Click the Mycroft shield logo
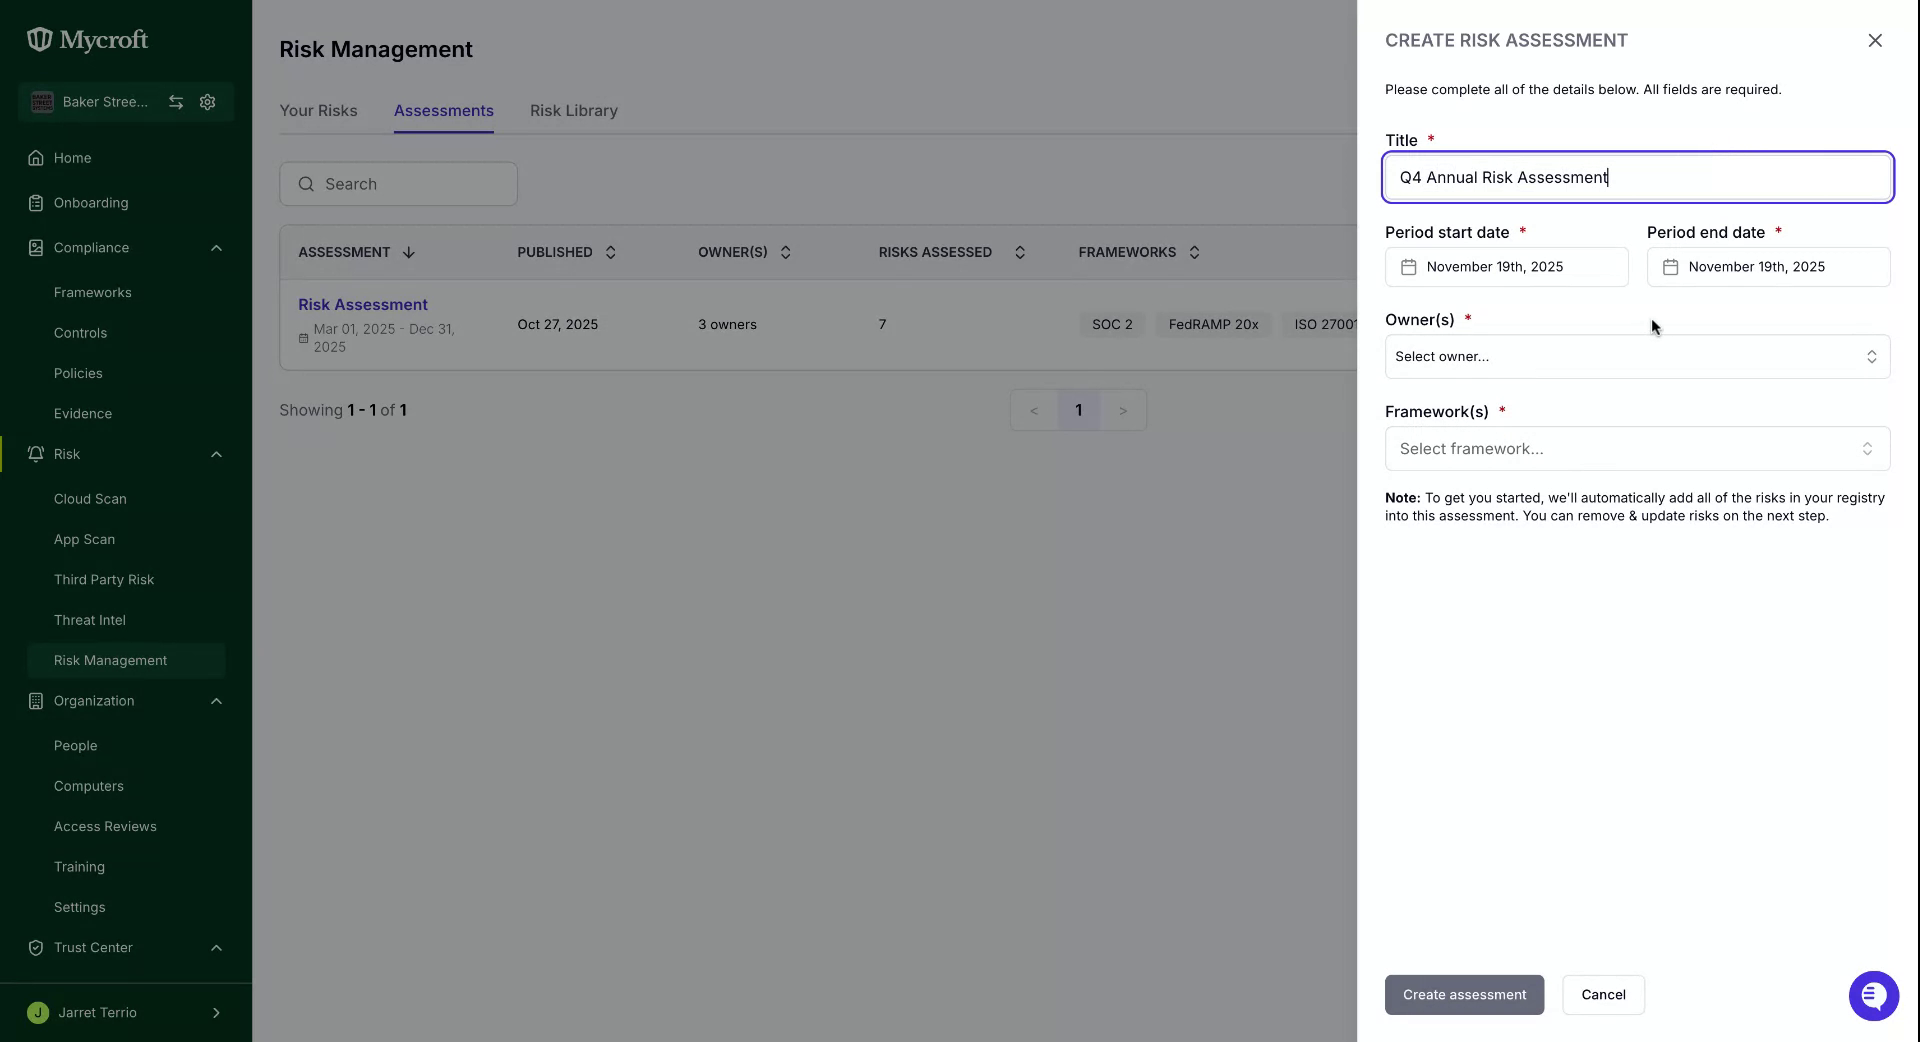This screenshot has width=1920, height=1042. (x=39, y=40)
